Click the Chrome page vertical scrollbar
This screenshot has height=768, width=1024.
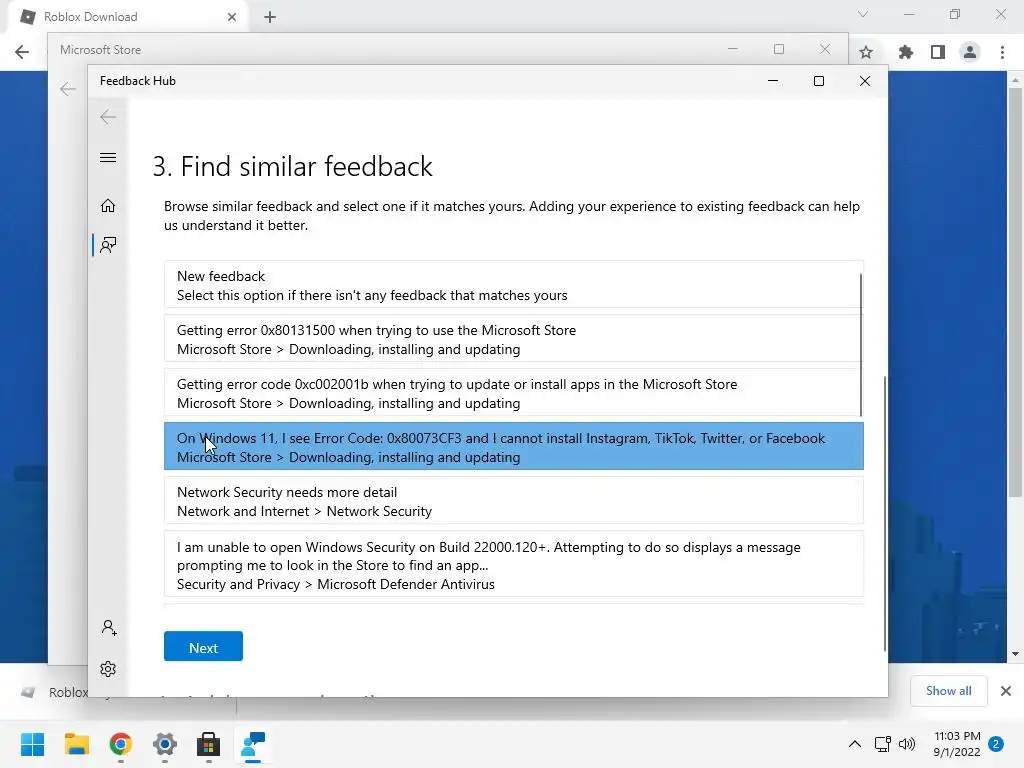pos(1015,293)
